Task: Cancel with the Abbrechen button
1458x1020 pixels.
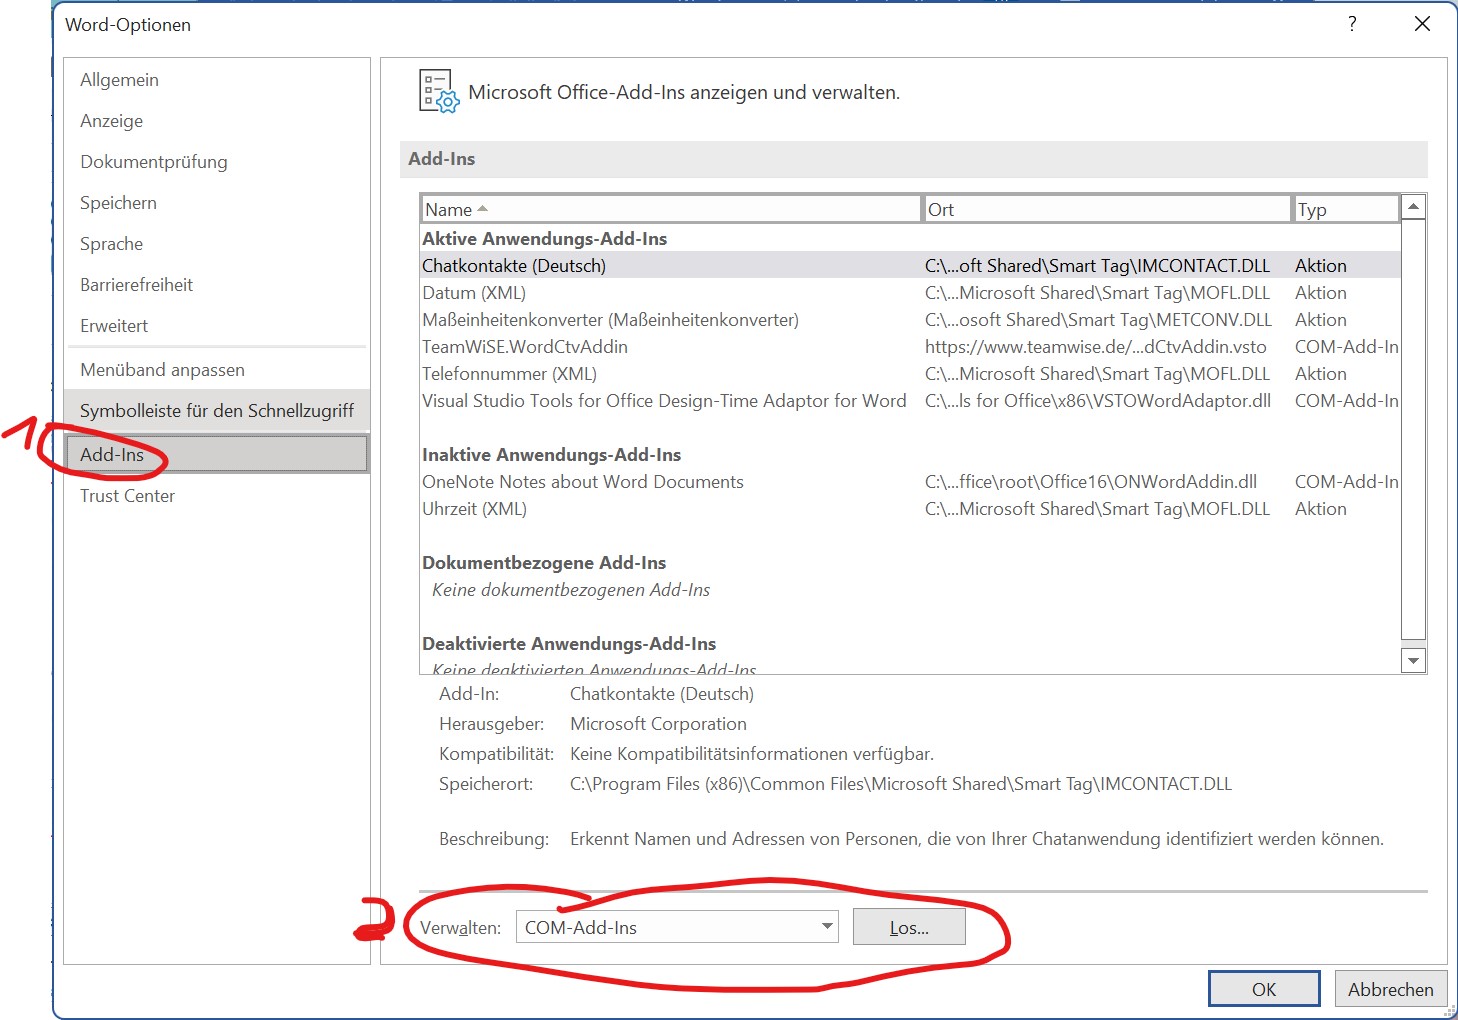Action: click(x=1390, y=989)
